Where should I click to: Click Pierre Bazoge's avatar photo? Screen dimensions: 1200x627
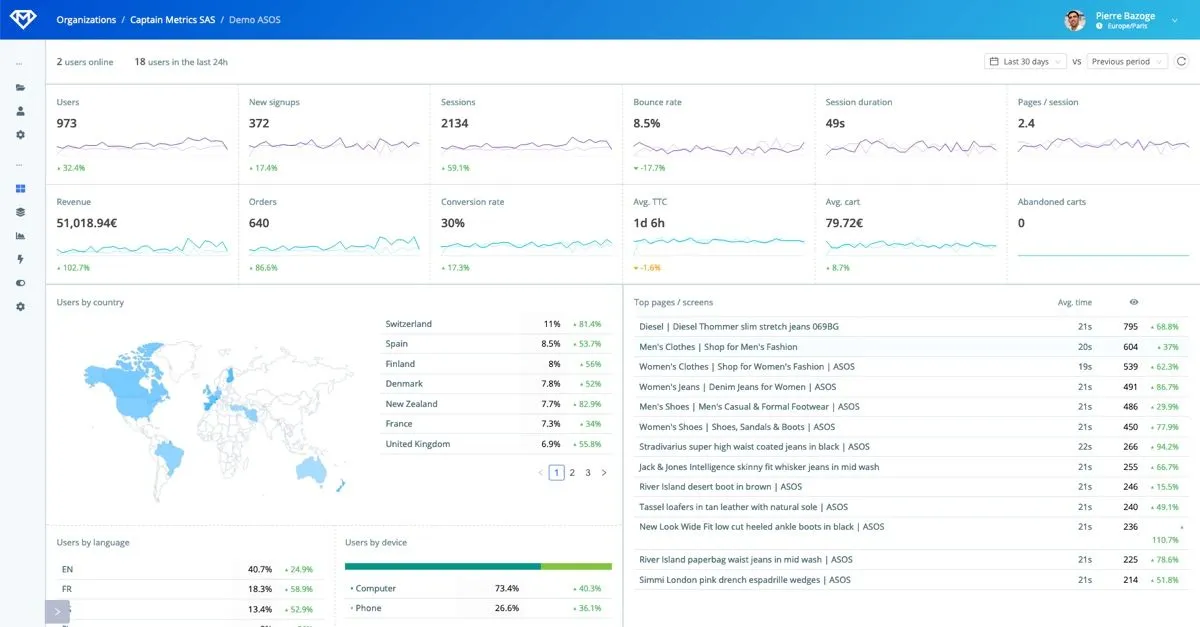pyautogui.click(x=1075, y=20)
